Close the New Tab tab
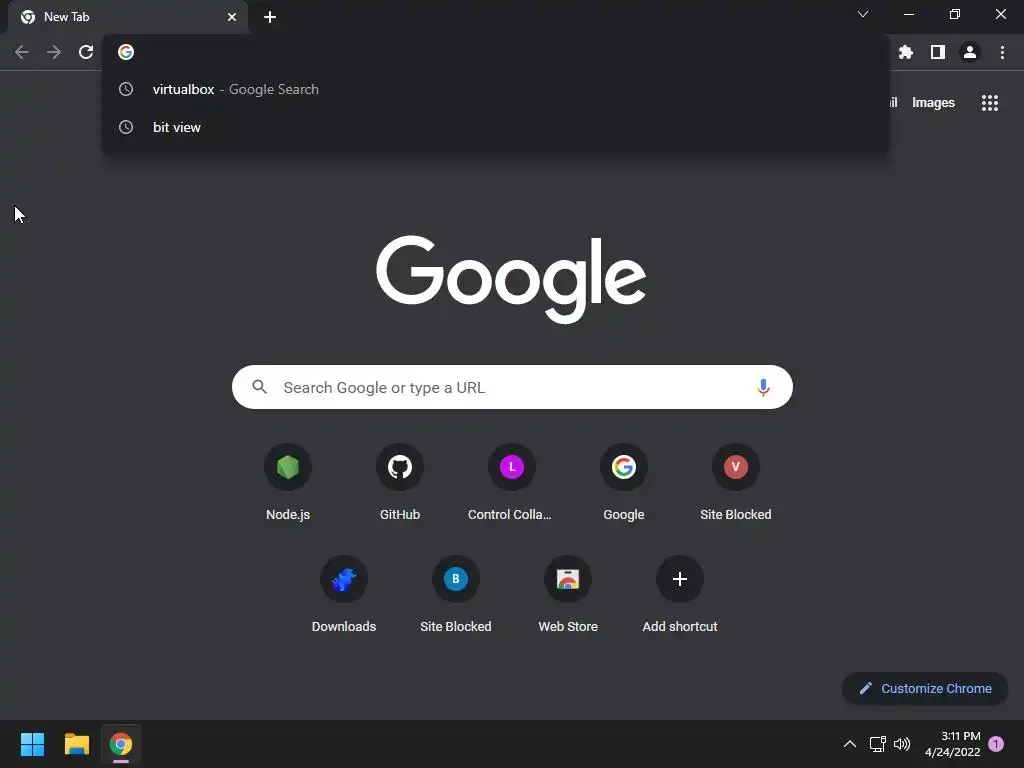This screenshot has height=768, width=1024. [232, 17]
